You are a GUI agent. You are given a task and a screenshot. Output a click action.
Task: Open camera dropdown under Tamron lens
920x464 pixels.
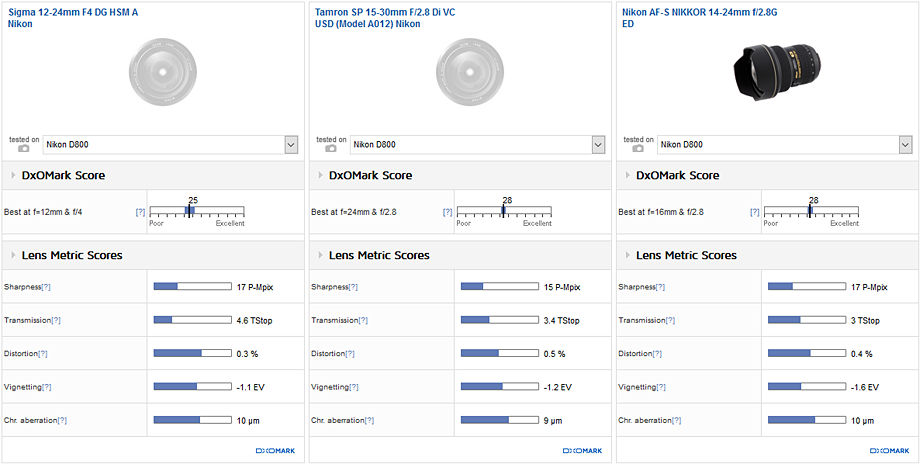(598, 145)
